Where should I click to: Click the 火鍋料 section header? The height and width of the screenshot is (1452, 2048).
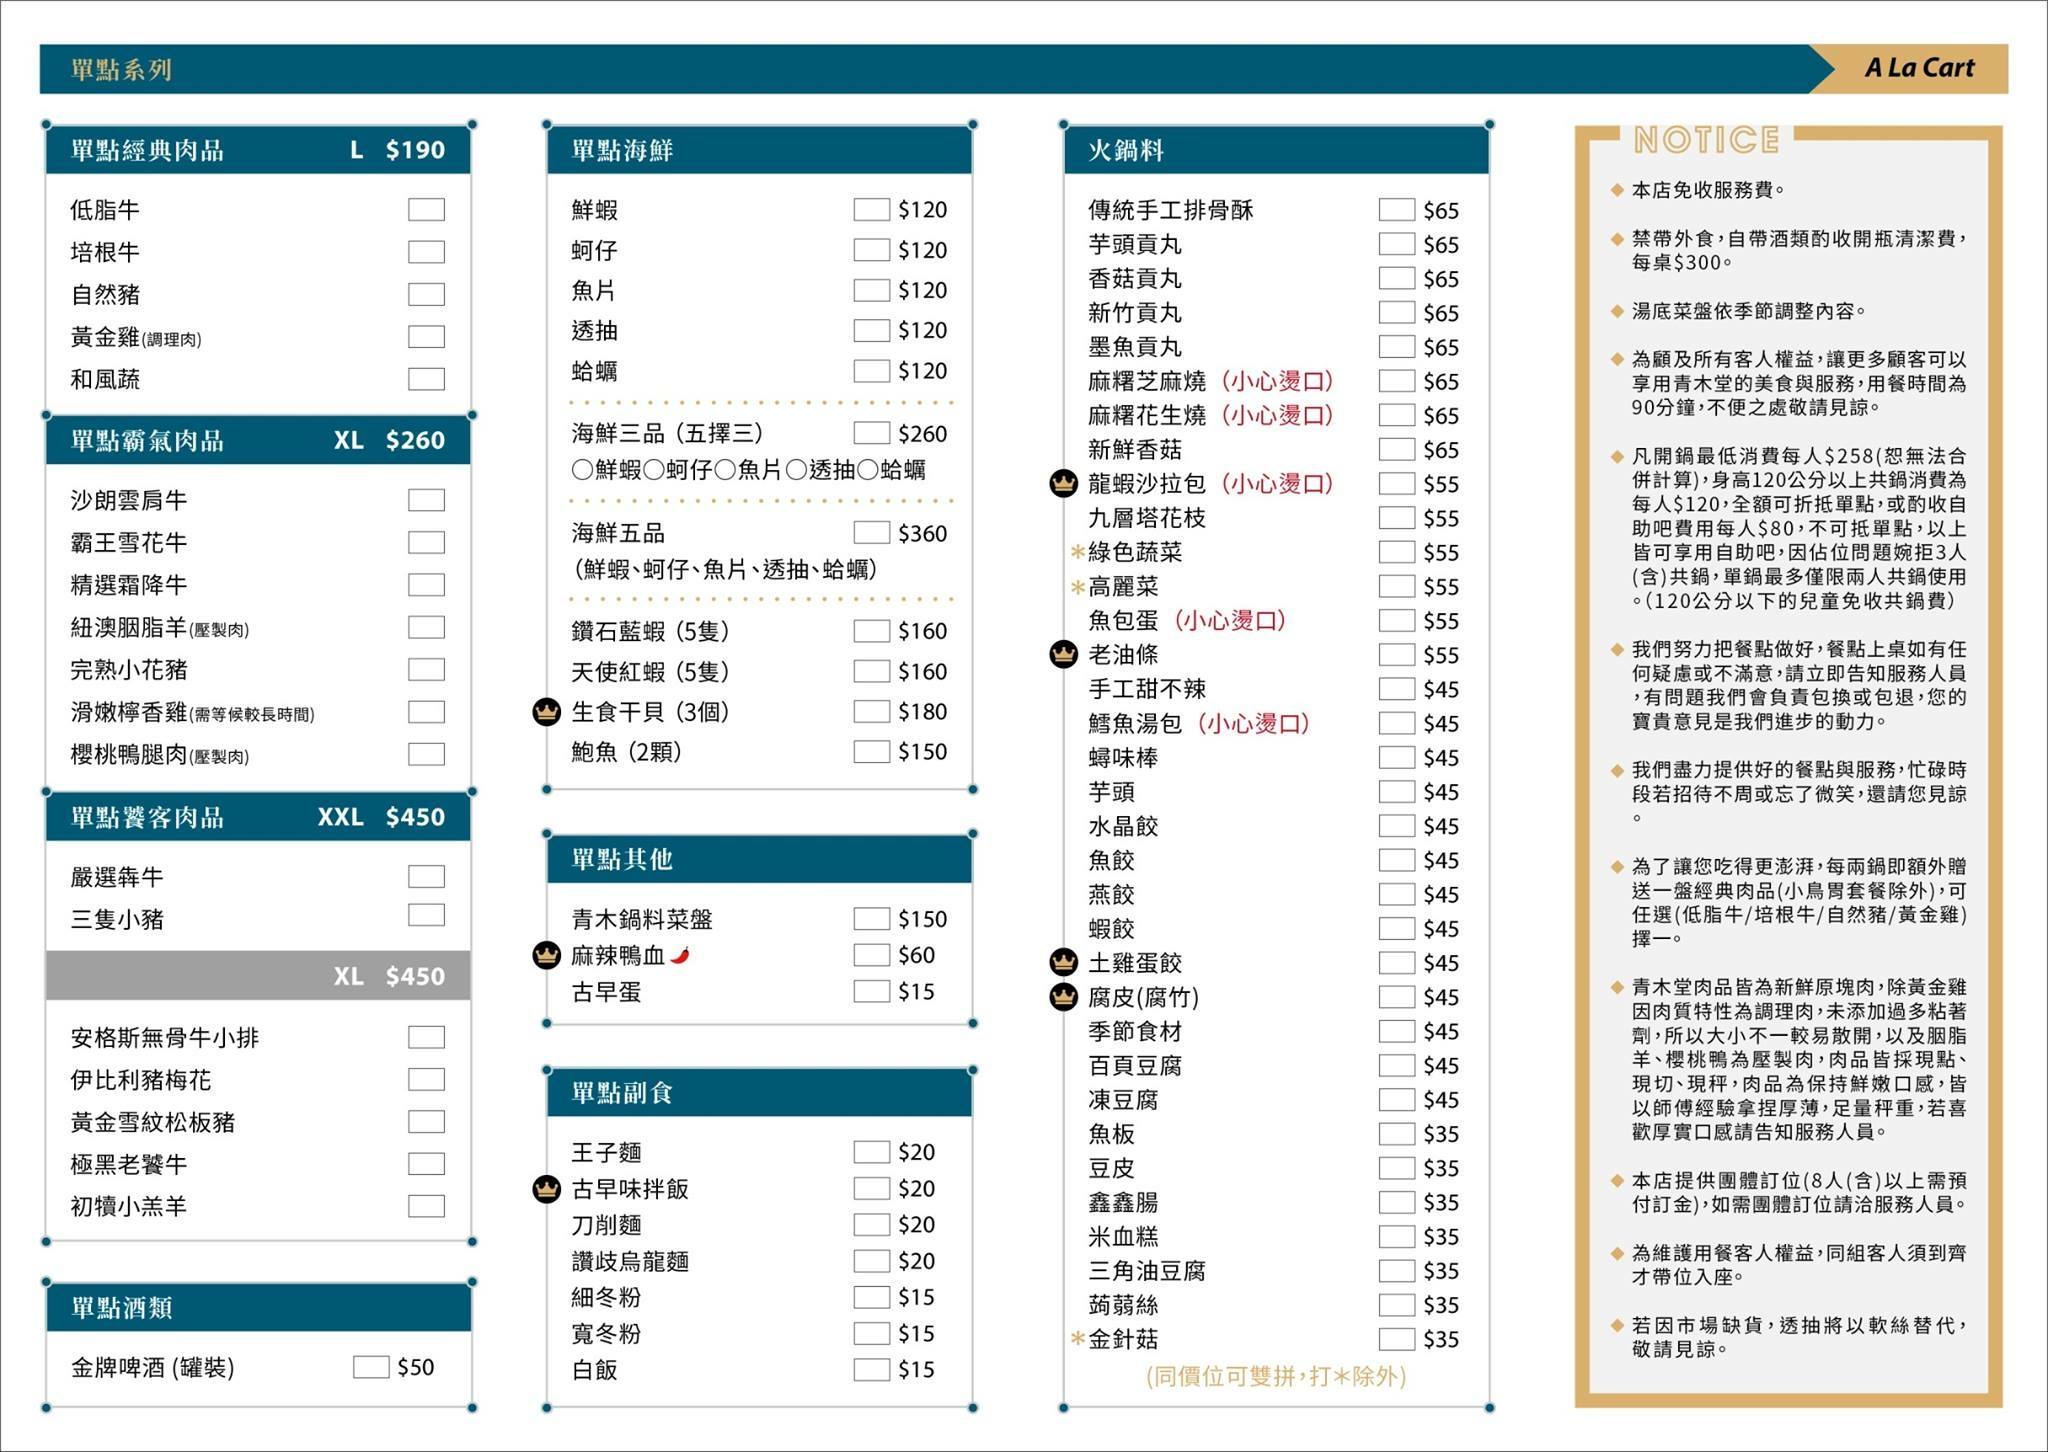click(1276, 150)
